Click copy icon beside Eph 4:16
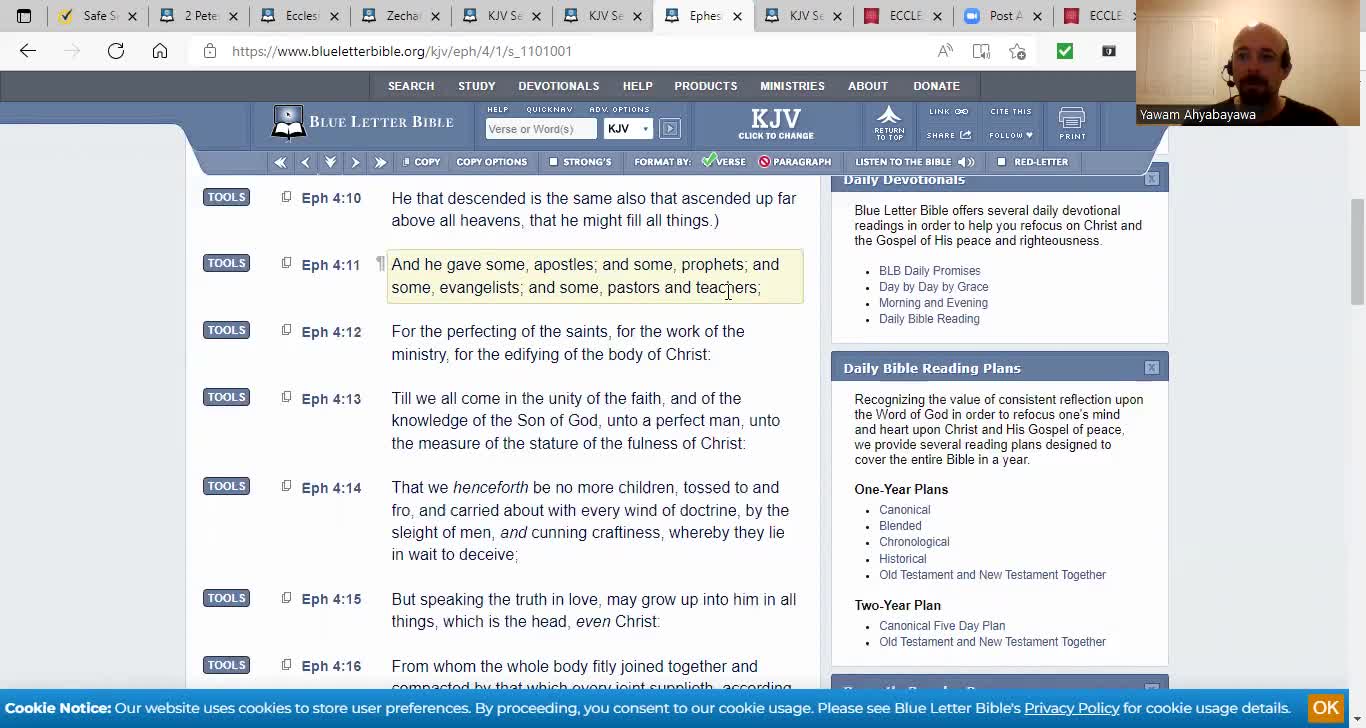Viewport: 1366px width, 728px height. pyautogui.click(x=286, y=665)
